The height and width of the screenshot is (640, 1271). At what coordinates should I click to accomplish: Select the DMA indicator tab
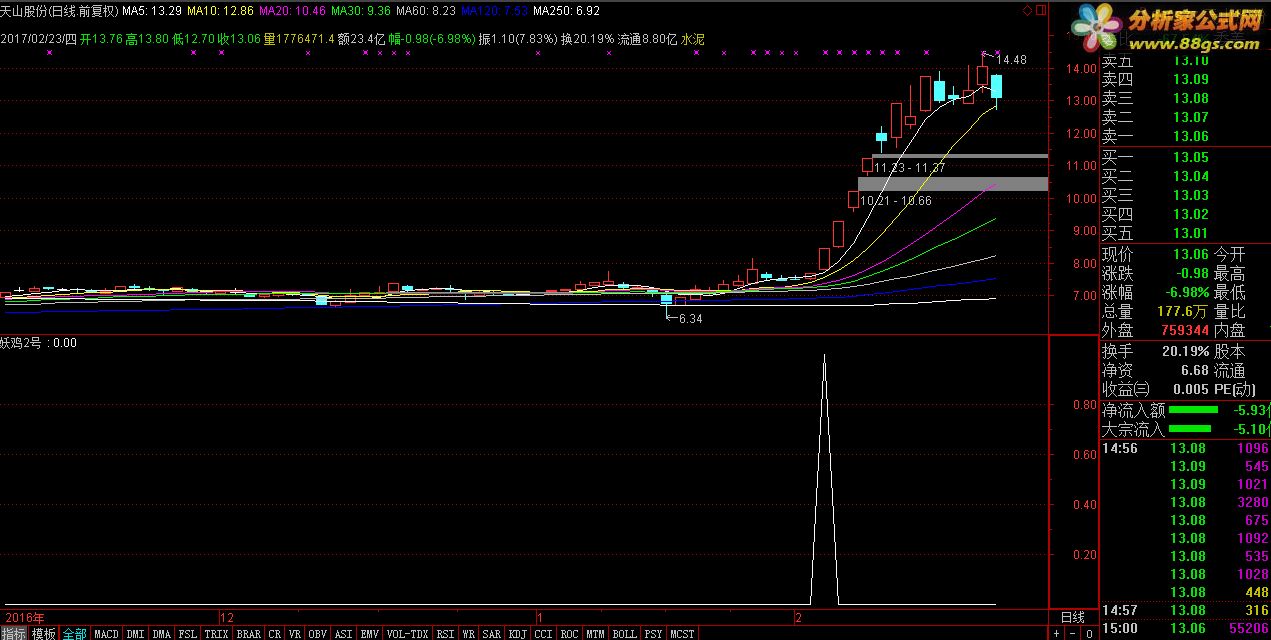162,634
